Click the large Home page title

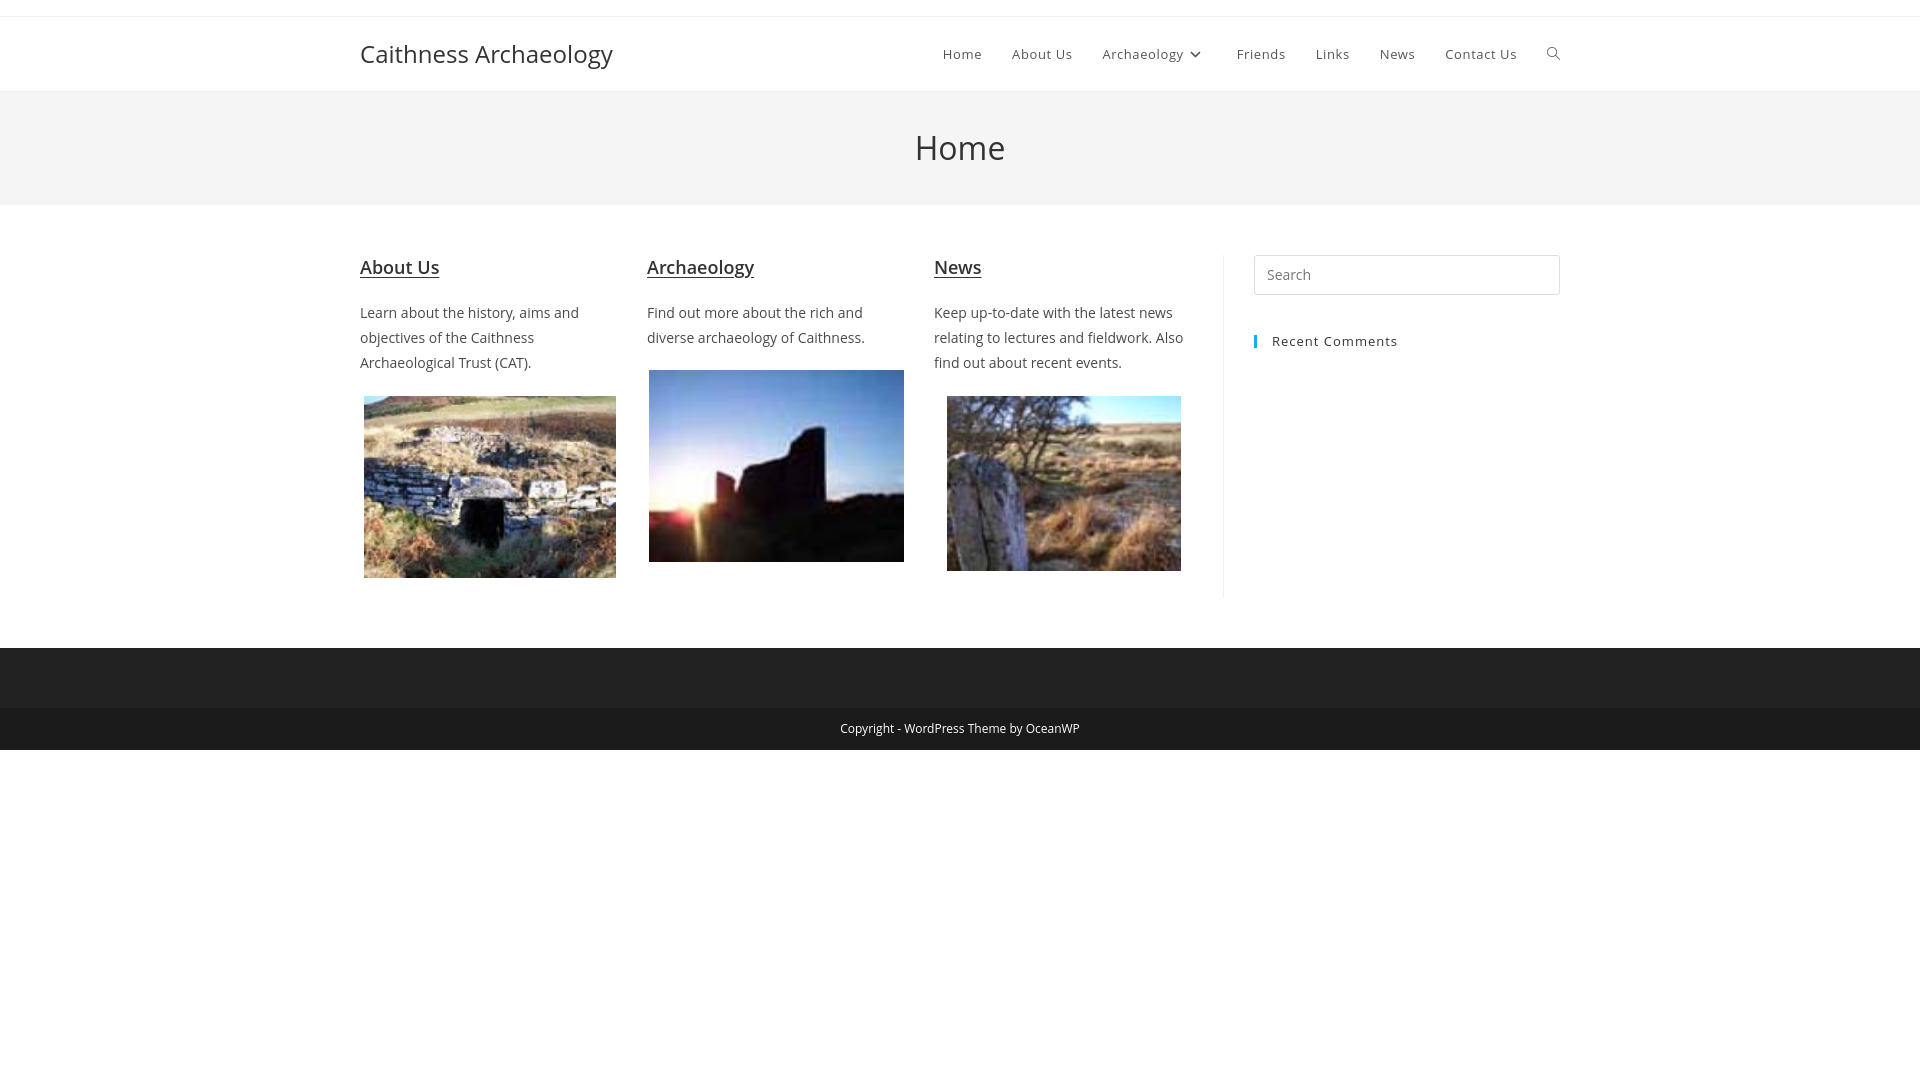click(x=960, y=148)
